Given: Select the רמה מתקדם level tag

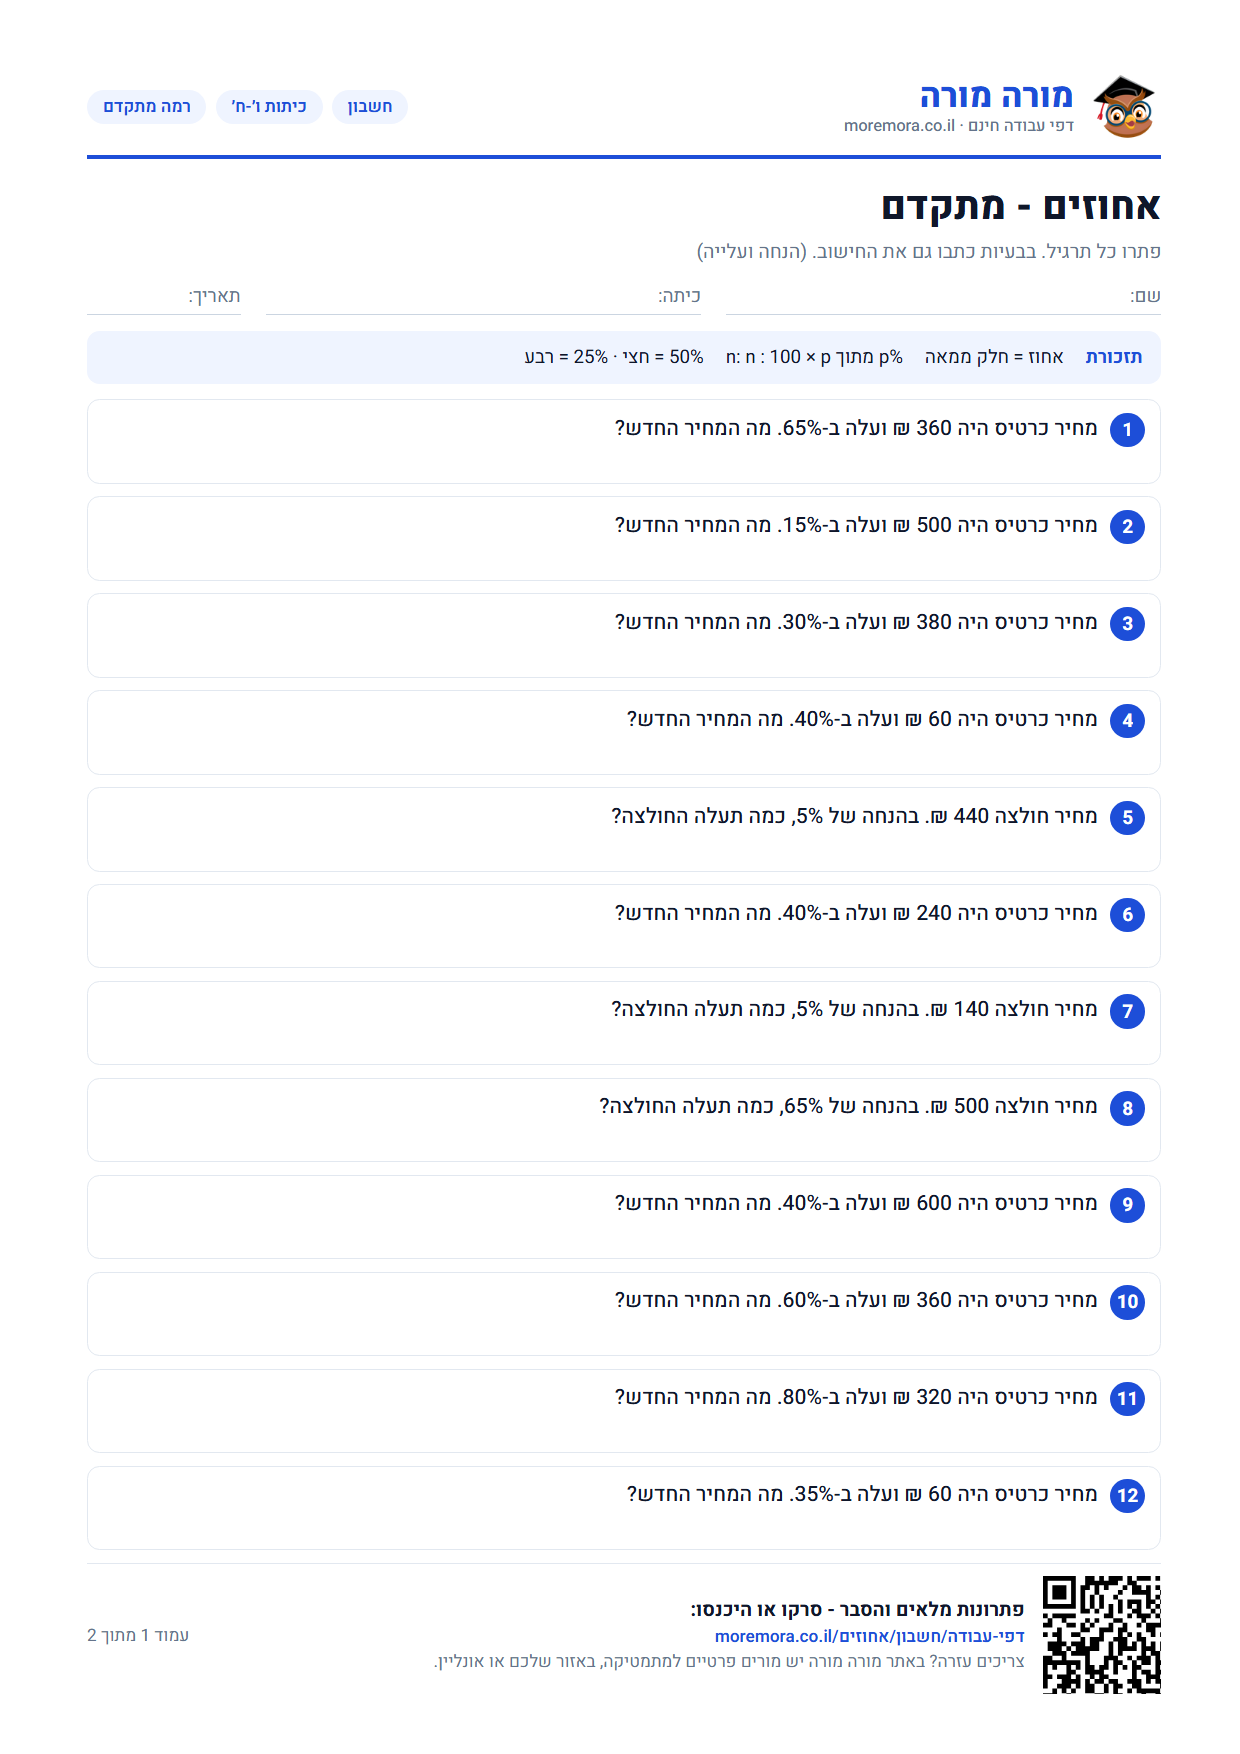Looking at the screenshot, I should pyautogui.click(x=147, y=107).
